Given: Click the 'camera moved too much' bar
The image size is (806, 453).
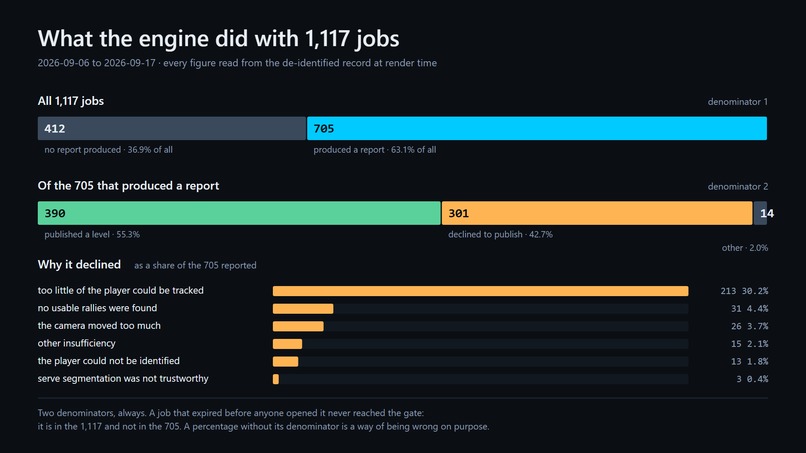Looking at the screenshot, I should click(x=298, y=326).
